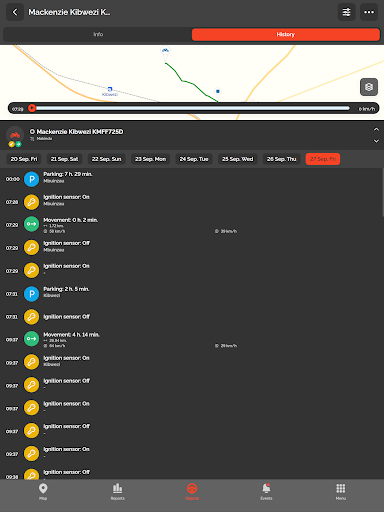Click the key icon for Ignition Off at Mbuinzau 07:29

point(31,248)
